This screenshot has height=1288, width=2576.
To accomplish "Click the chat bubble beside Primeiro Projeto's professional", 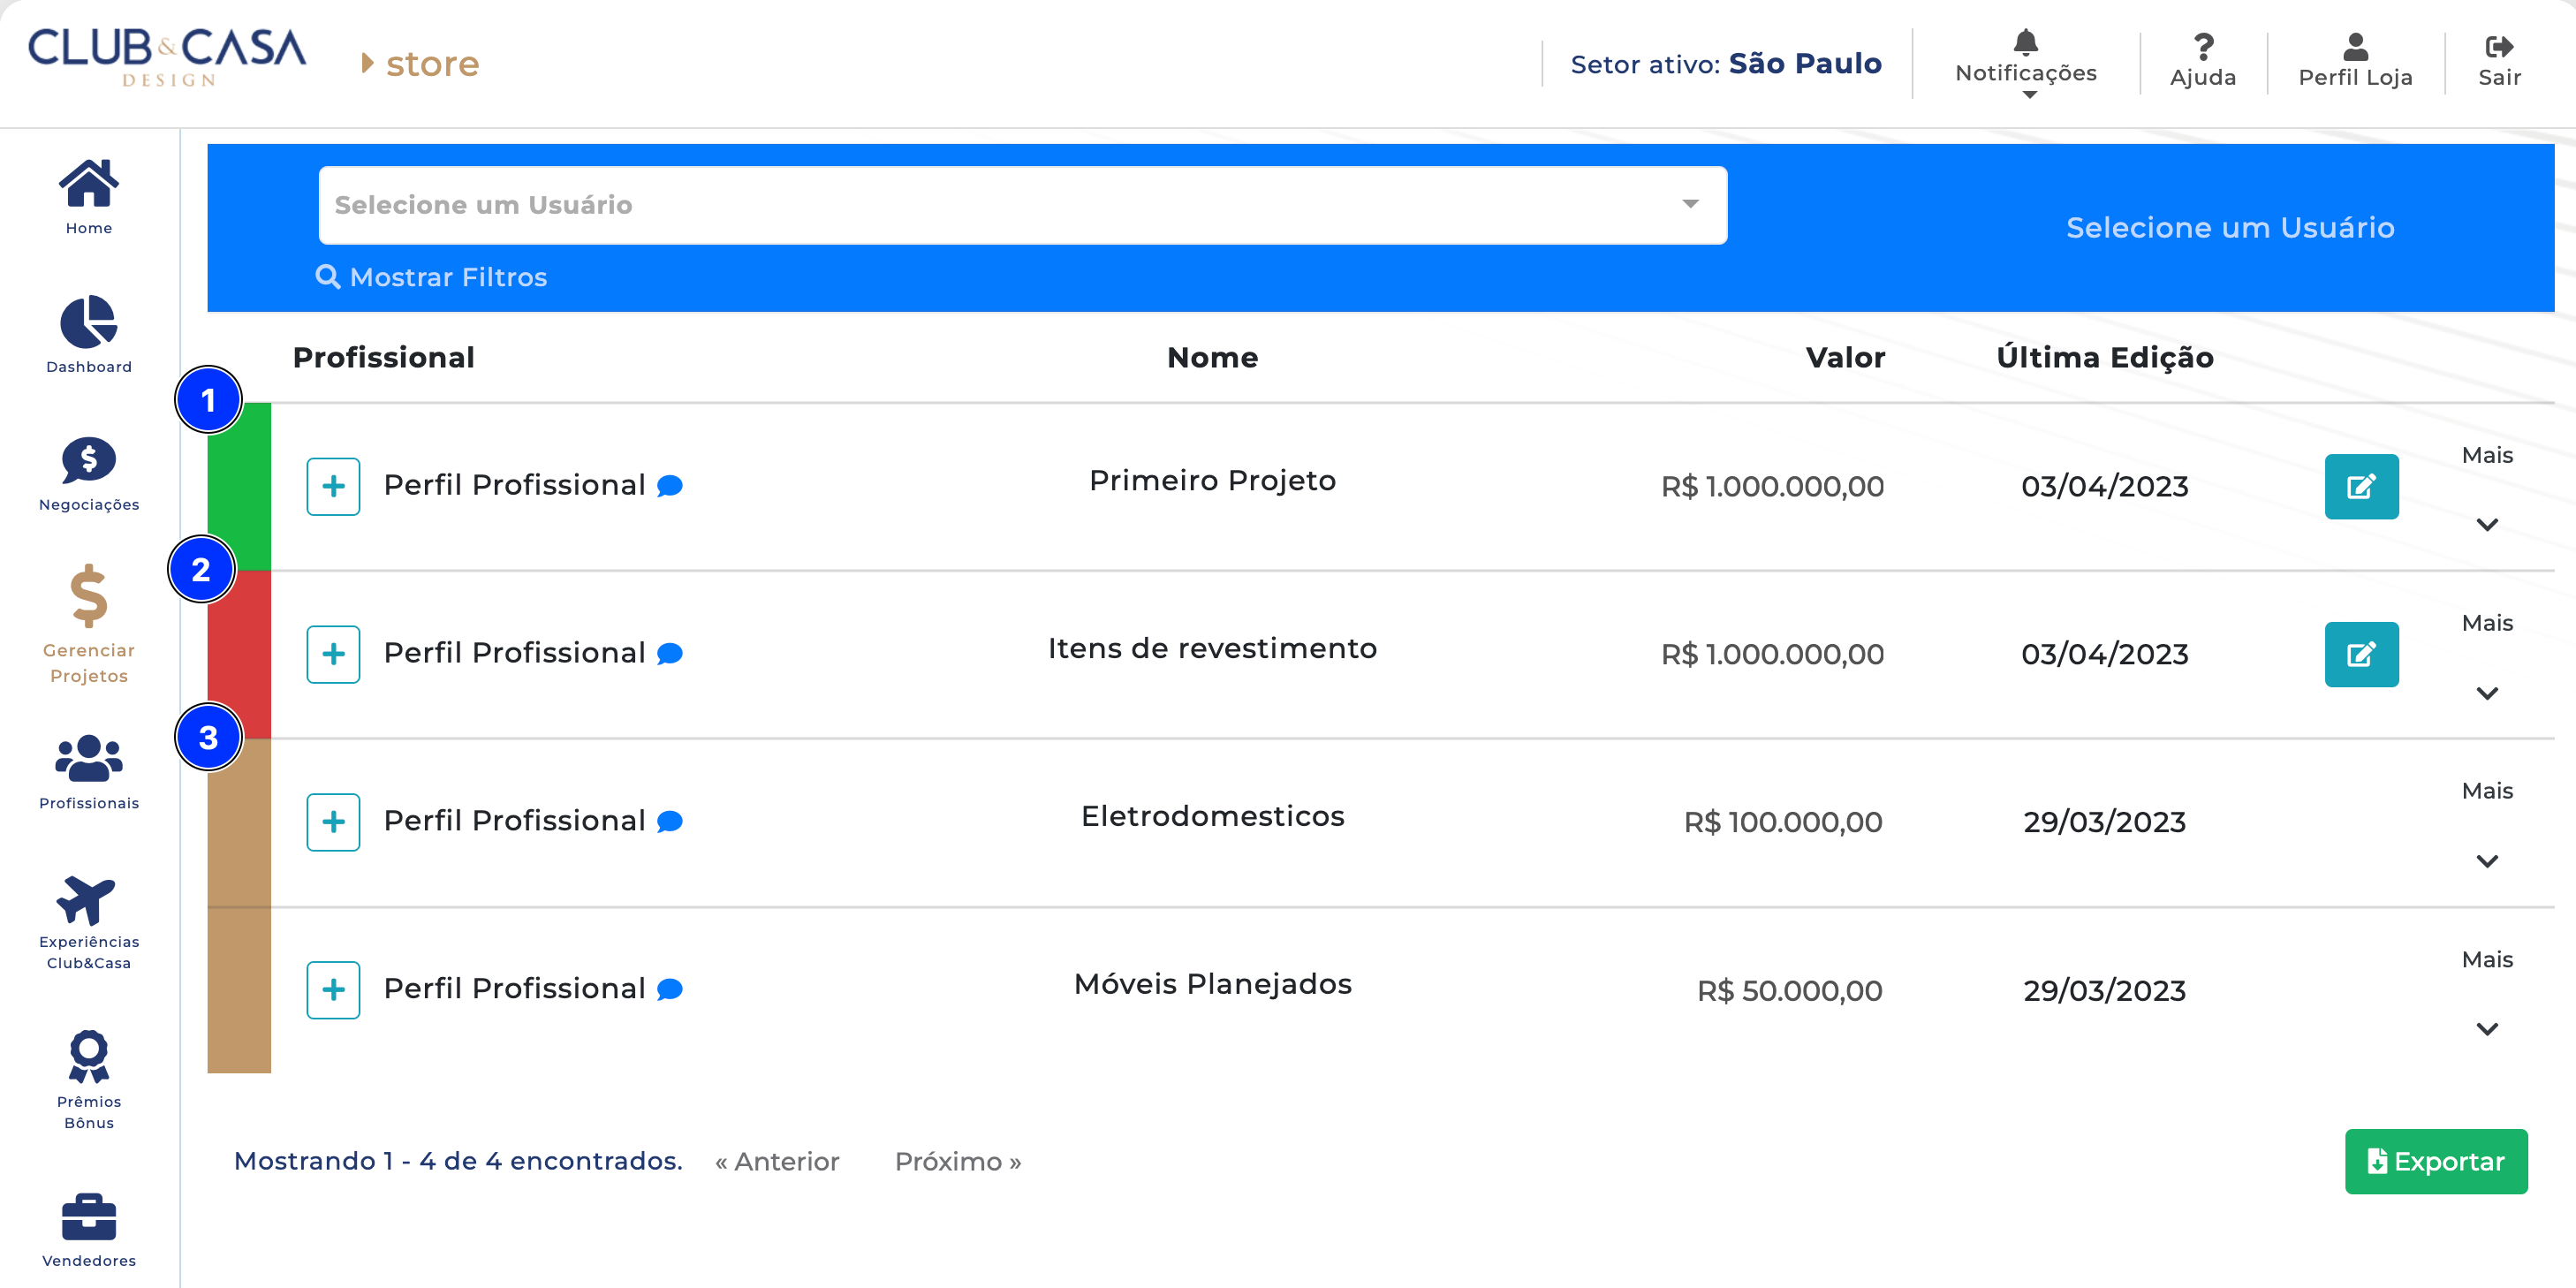I will pyautogui.click(x=670, y=486).
